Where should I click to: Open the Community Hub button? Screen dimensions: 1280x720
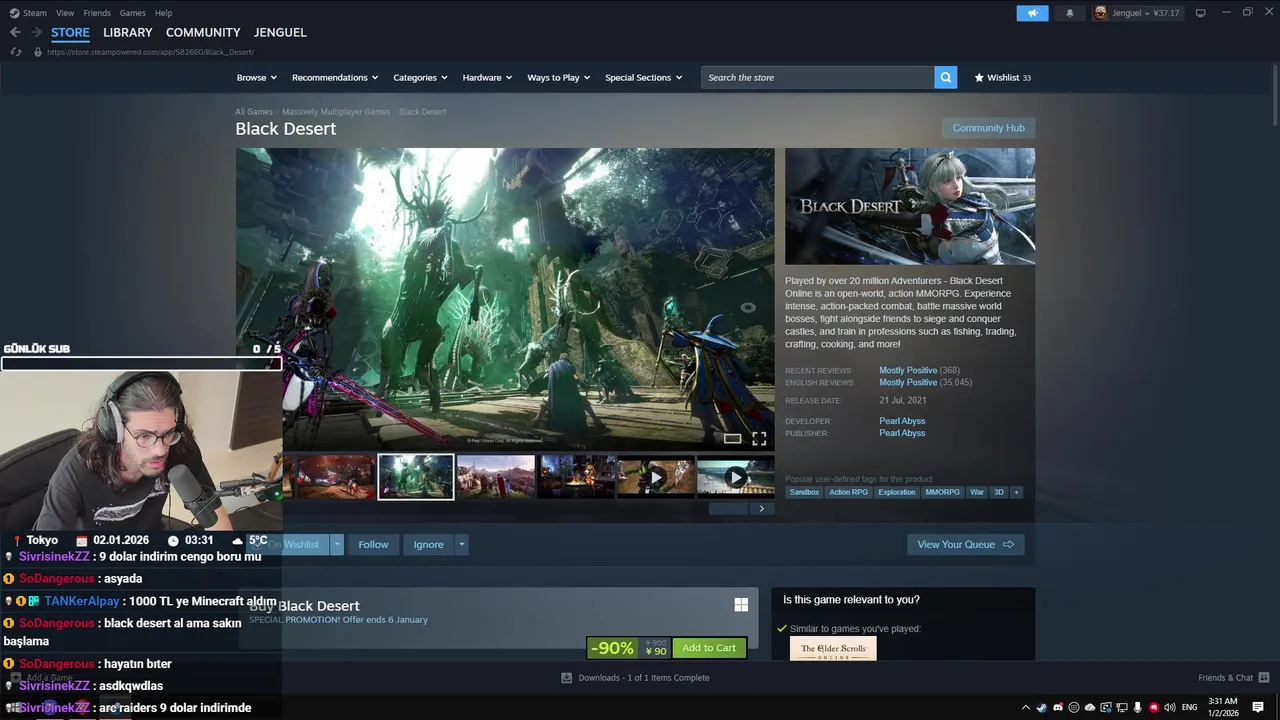point(988,128)
